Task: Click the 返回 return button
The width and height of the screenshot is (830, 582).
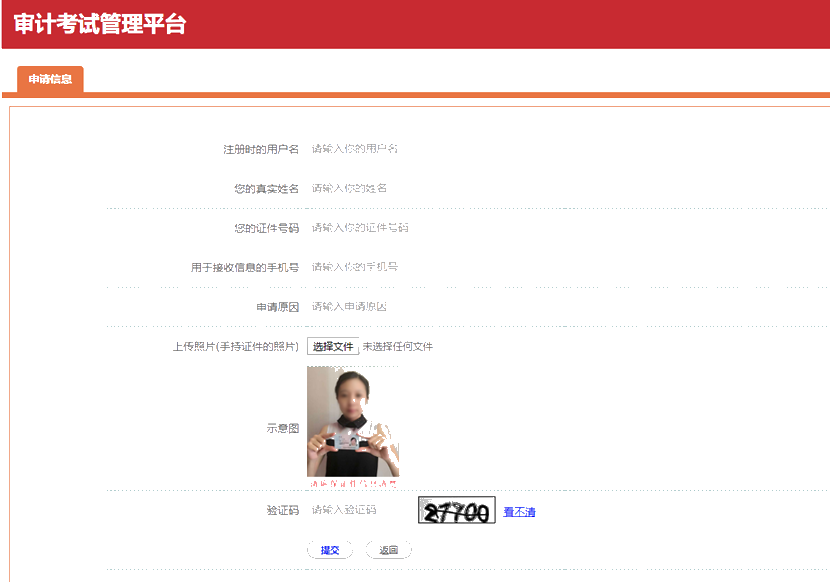Action: click(388, 549)
